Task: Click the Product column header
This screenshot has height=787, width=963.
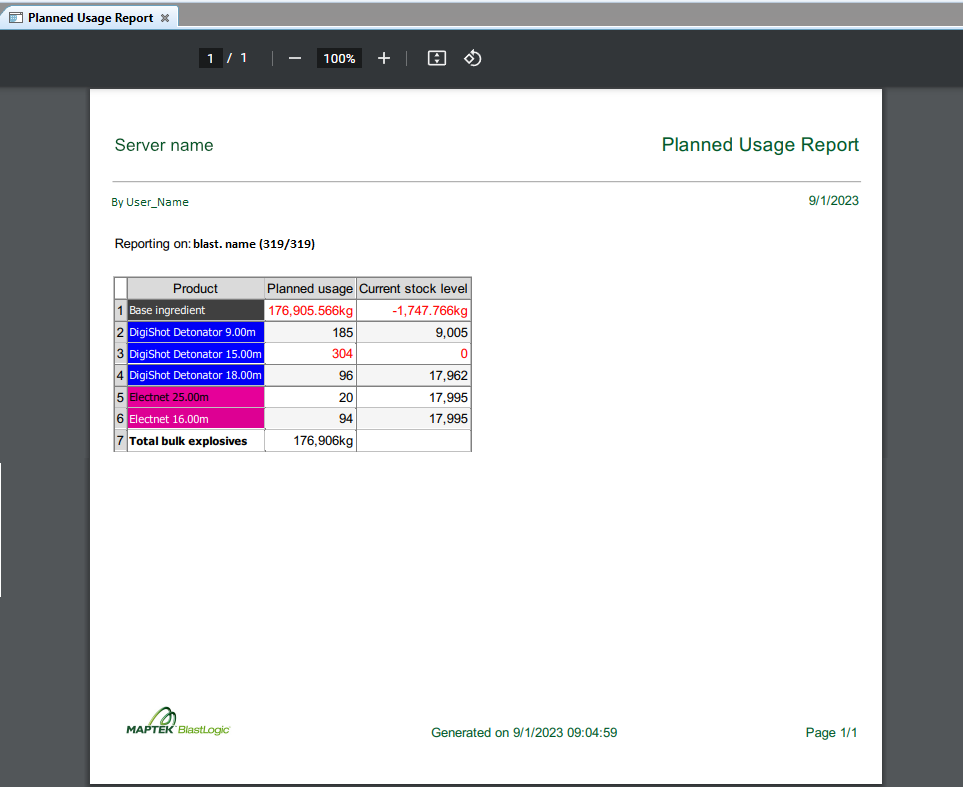Action: pyautogui.click(x=195, y=288)
